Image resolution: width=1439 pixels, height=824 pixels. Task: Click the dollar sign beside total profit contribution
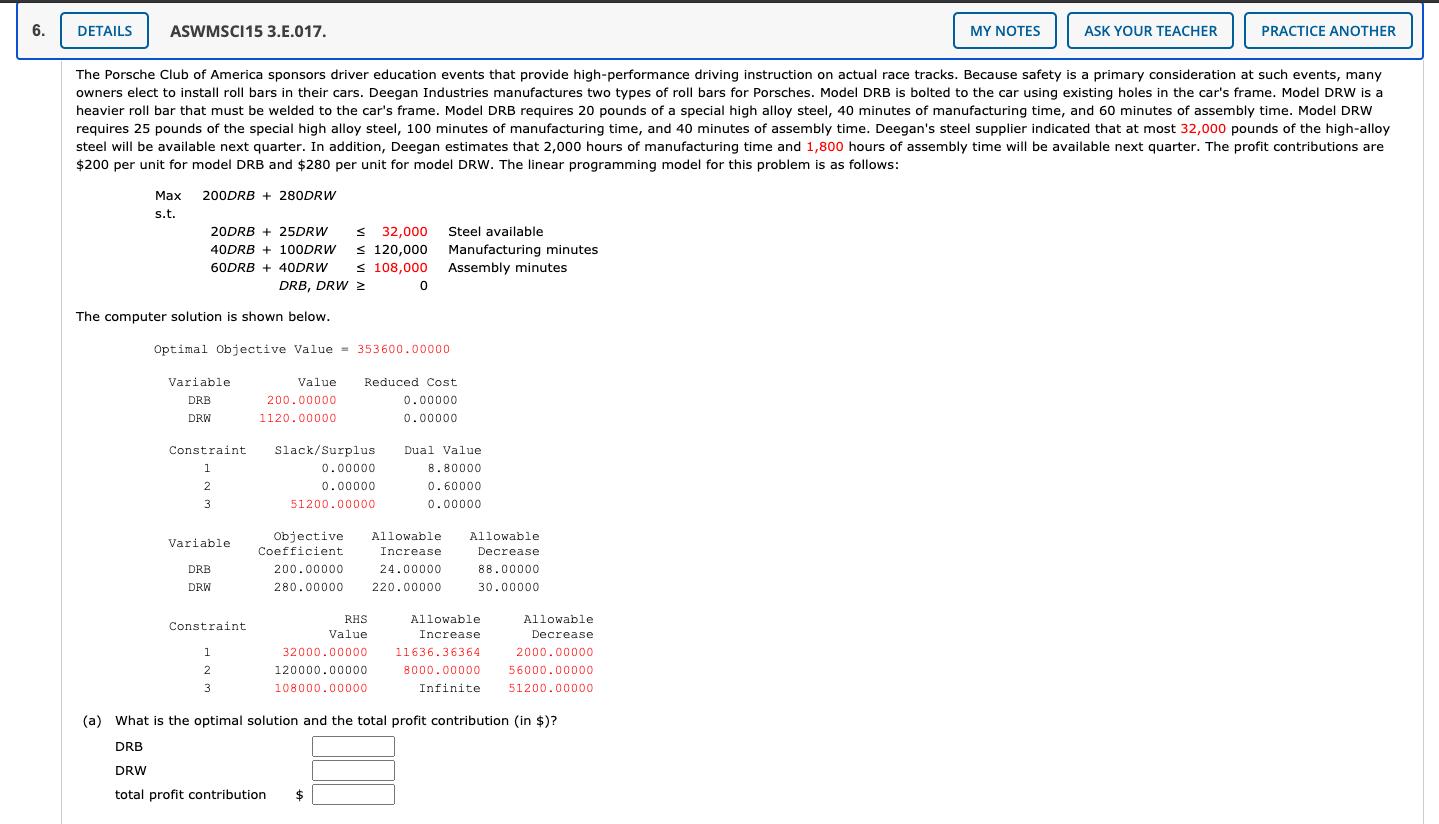point(298,793)
